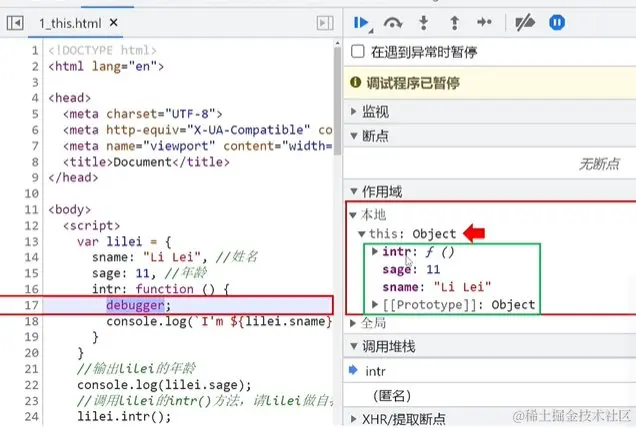Image resolution: width=636 pixels, height=428 pixels.
Task: Enable 在遇到异常时暂停 checkbox
Action: [357, 52]
